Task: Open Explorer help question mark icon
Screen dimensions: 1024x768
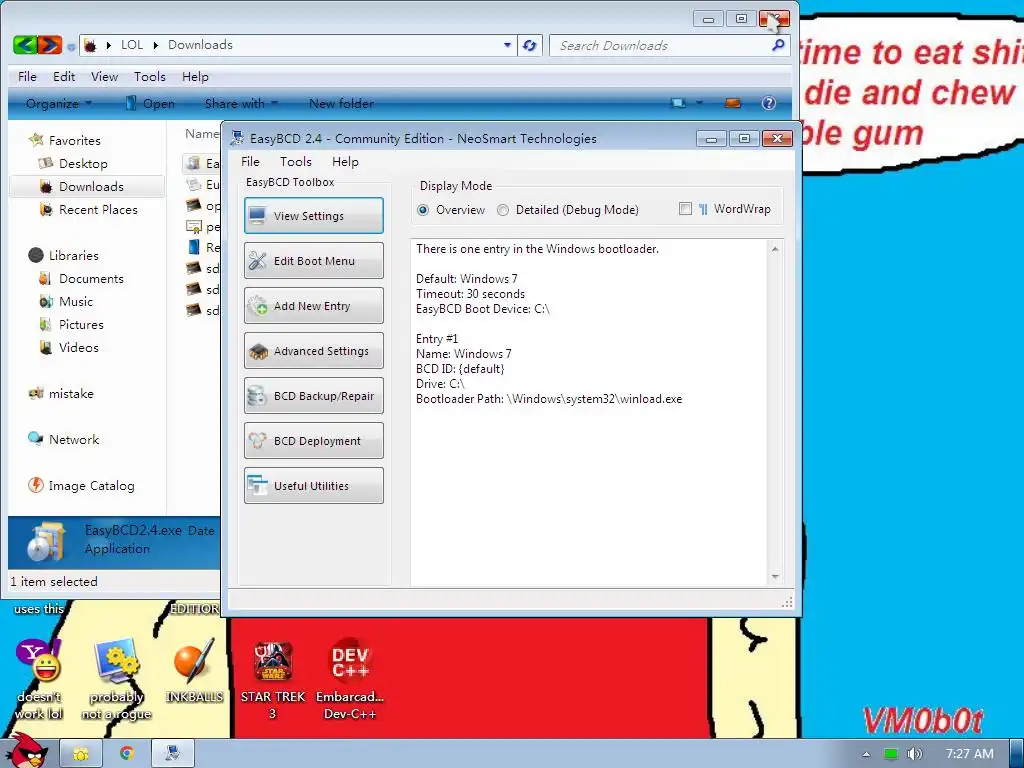Action: point(769,103)
